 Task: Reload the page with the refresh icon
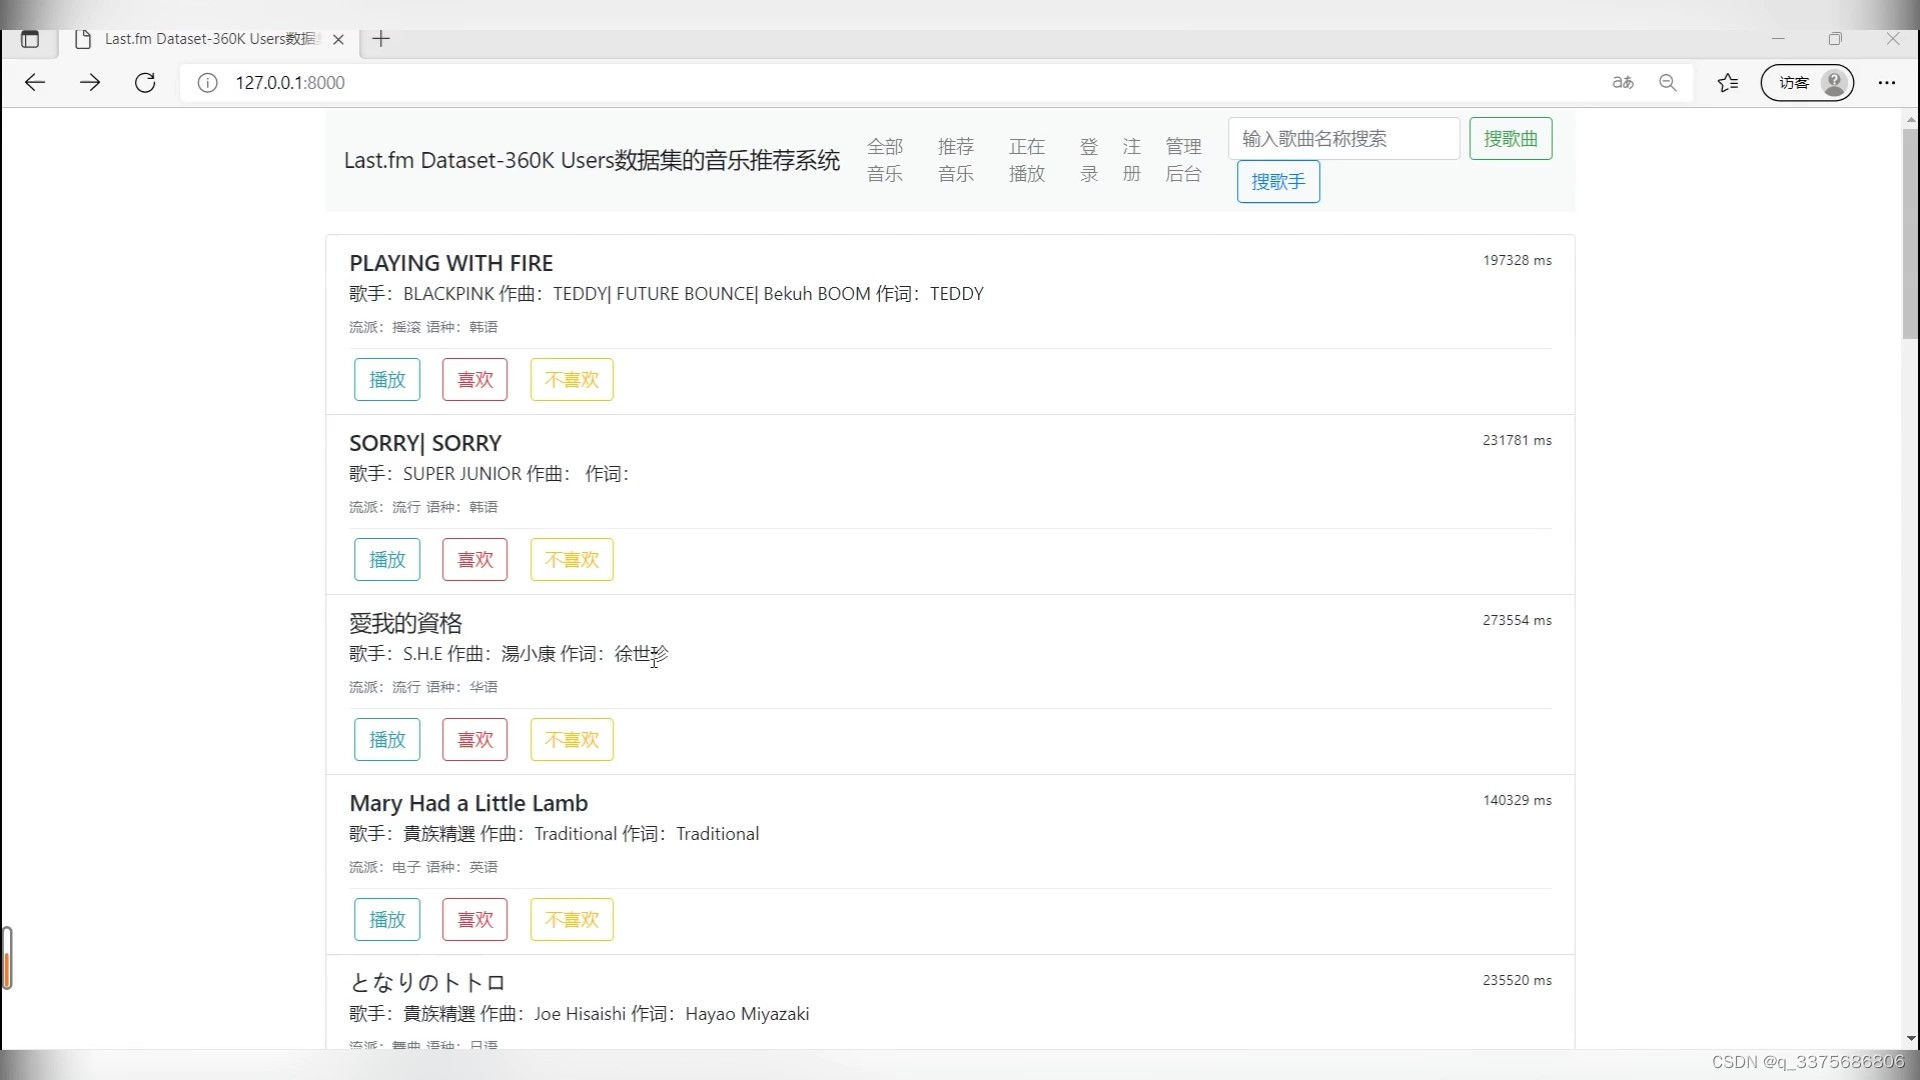145,83
